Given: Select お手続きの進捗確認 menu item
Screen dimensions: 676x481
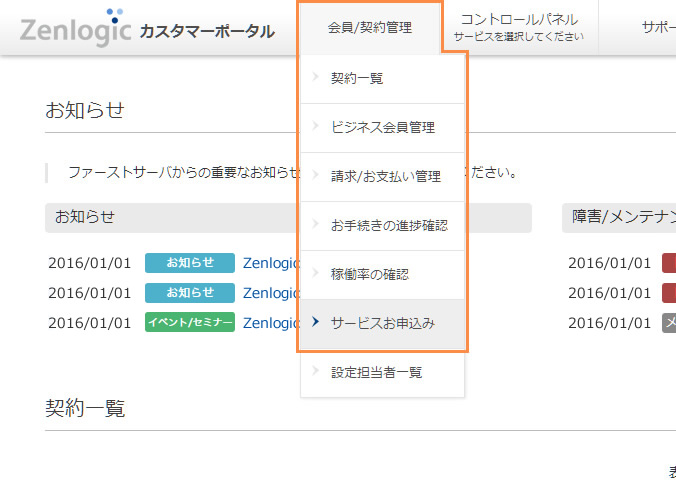Looking at the screenshot, I should coord(389,225).
